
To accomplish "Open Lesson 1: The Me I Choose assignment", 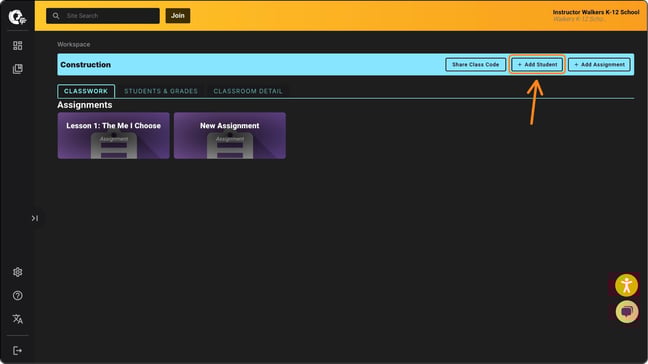I will [x=114, y=136].
